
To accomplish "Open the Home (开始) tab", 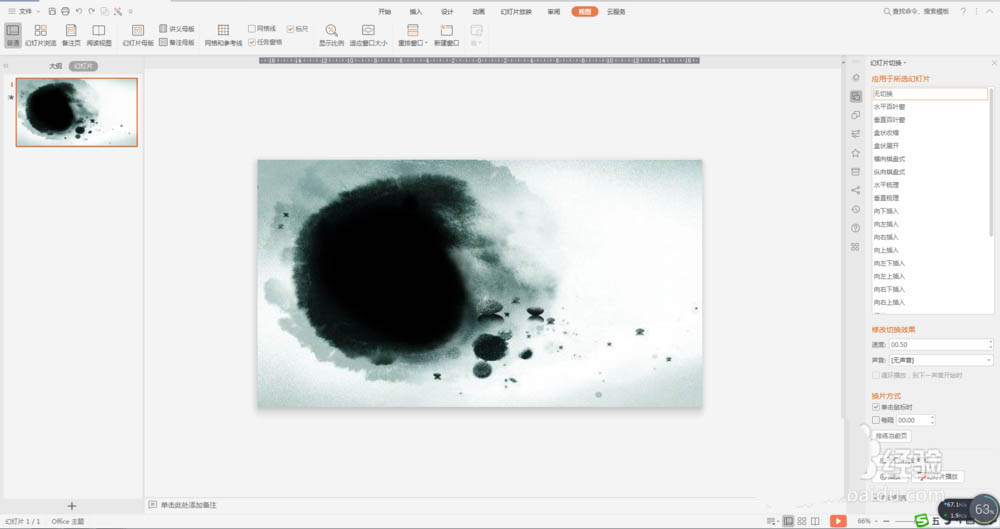I will [x=385, y=11].
